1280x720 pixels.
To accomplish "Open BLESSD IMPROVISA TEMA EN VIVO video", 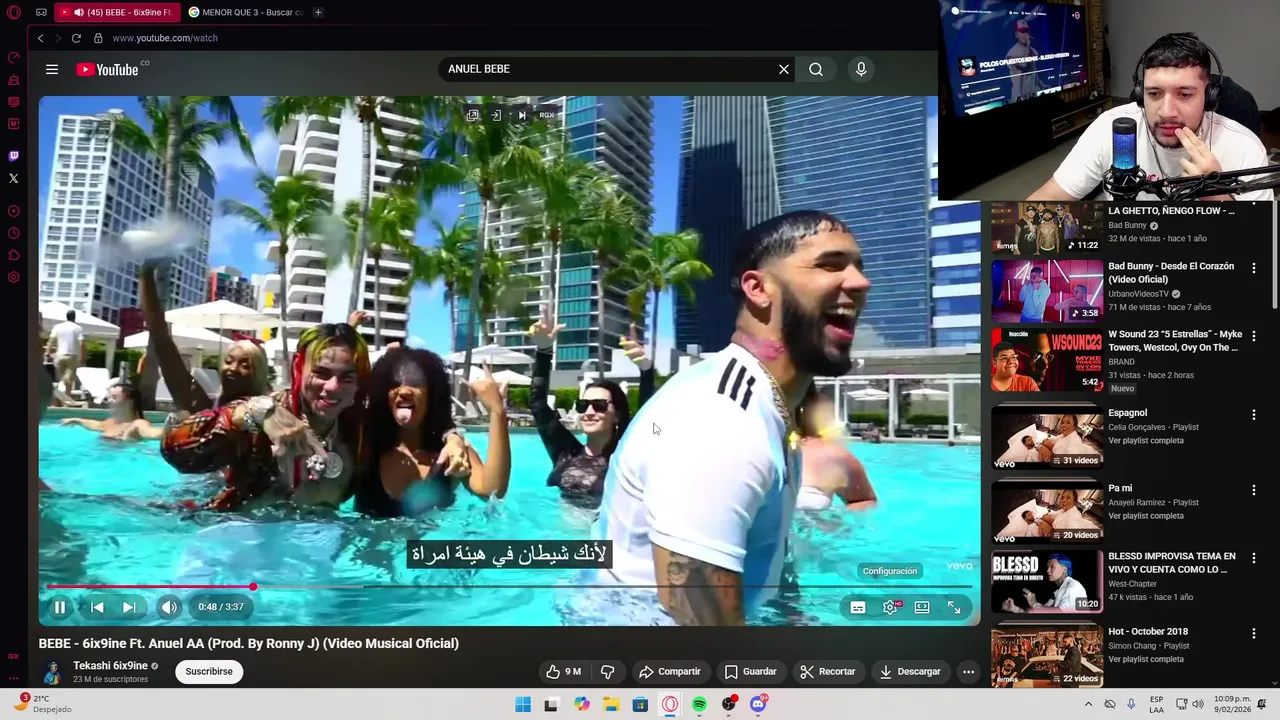I will [1172, 562].
